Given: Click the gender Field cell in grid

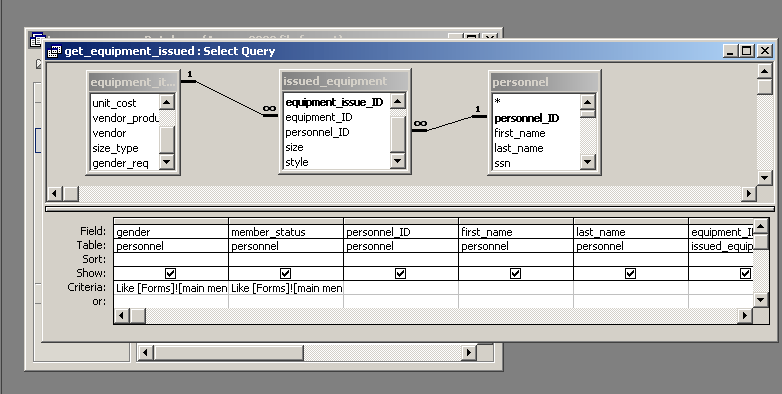Looking at the screenshot, I should pyautogui.click(x=171, y=231).
